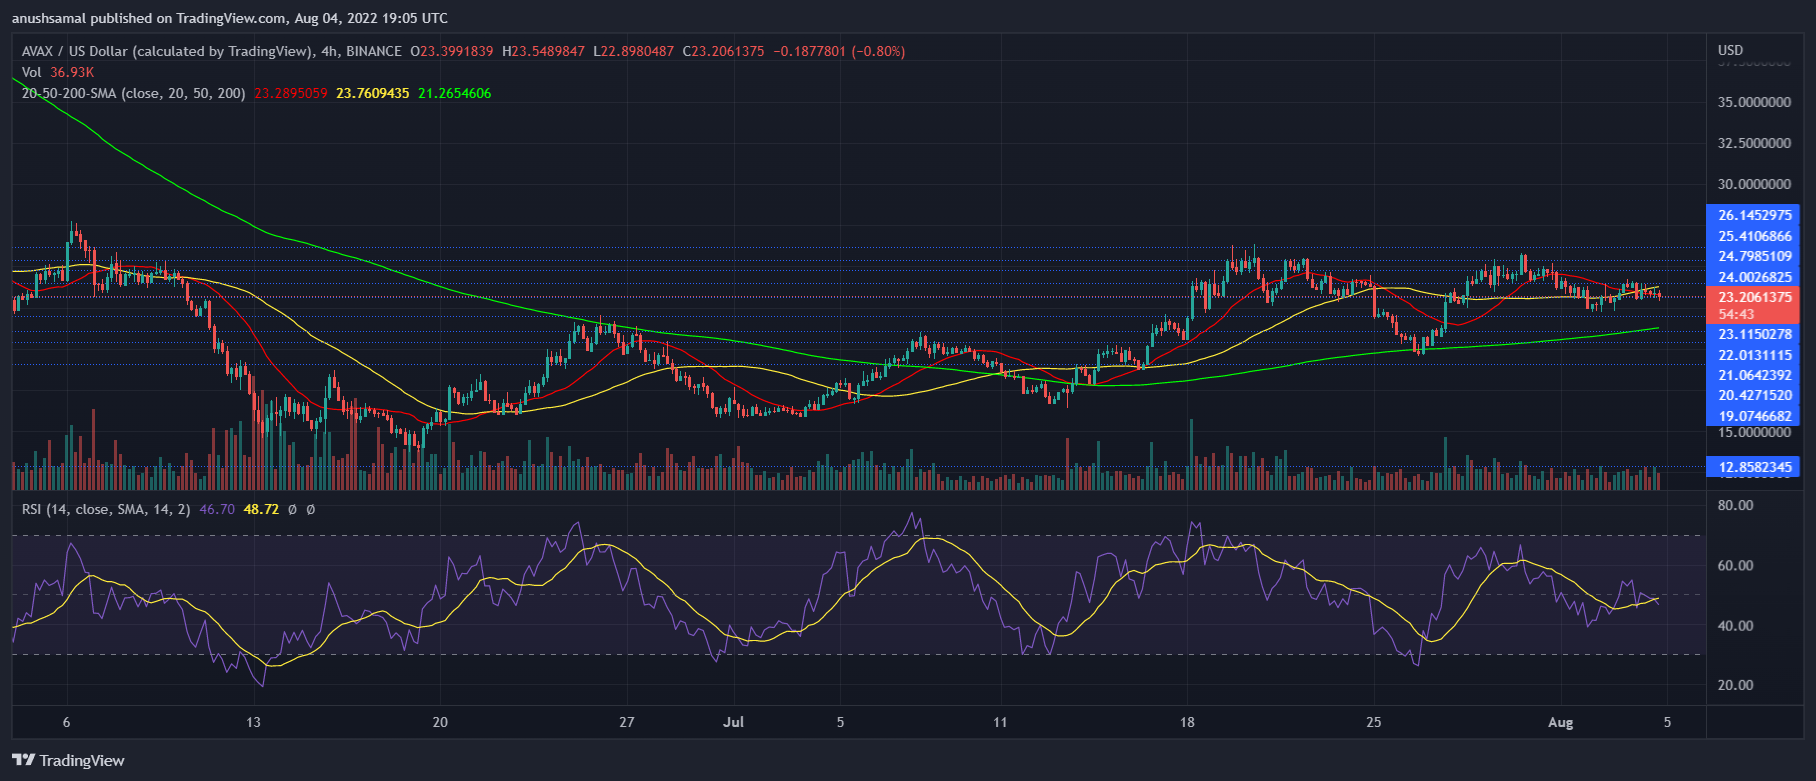Click the 54:43 candle countdown timer
The width and height of the screenshot is (1816, 781).
pos(1736,314)
